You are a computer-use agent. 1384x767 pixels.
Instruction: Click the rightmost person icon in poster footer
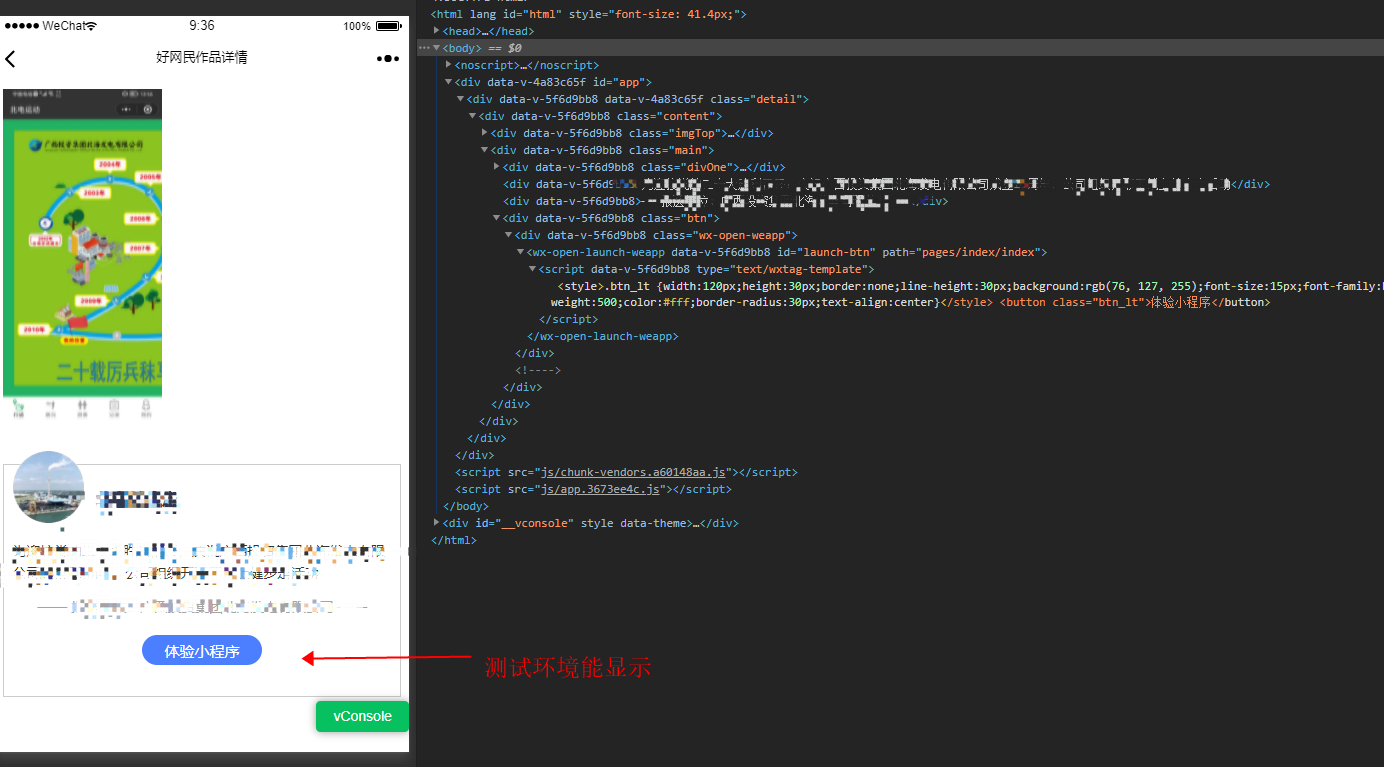pos(146,407)
